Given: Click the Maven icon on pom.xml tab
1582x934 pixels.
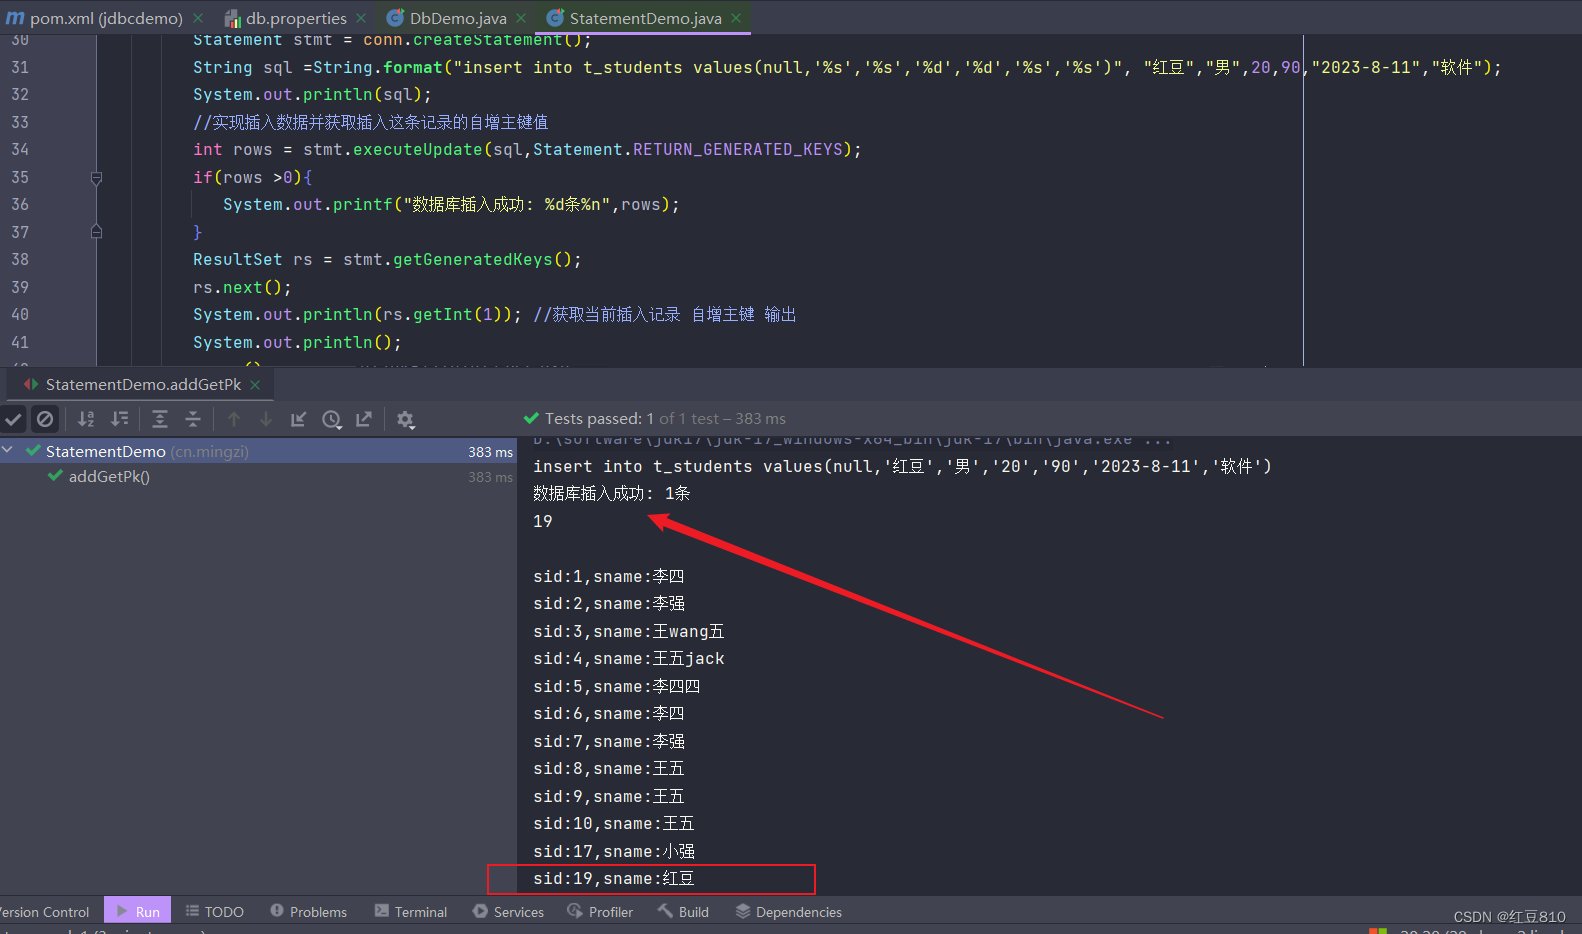Looking at the screenshot, I should coord(15,18).
